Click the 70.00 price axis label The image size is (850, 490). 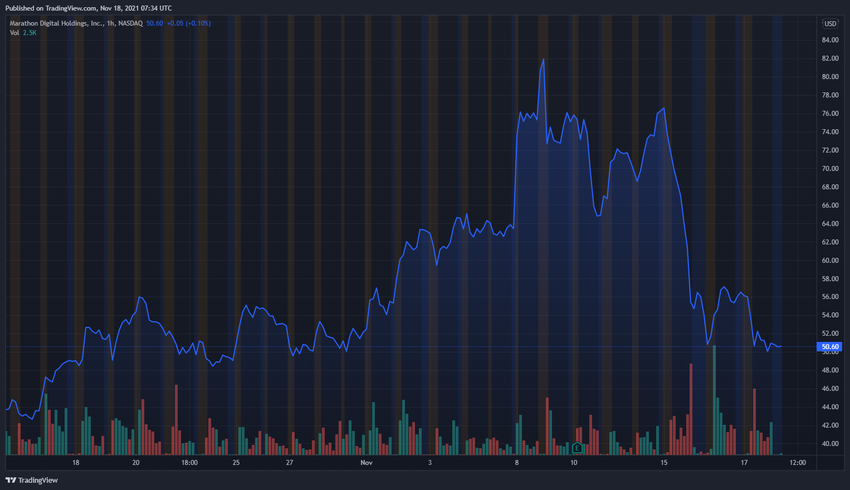coord(830,169)
